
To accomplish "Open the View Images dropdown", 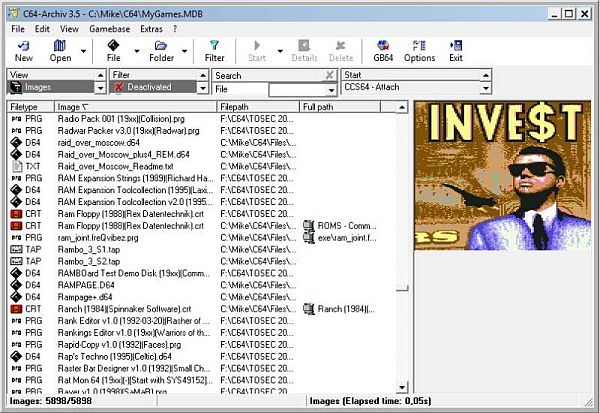I will point(100,88).
